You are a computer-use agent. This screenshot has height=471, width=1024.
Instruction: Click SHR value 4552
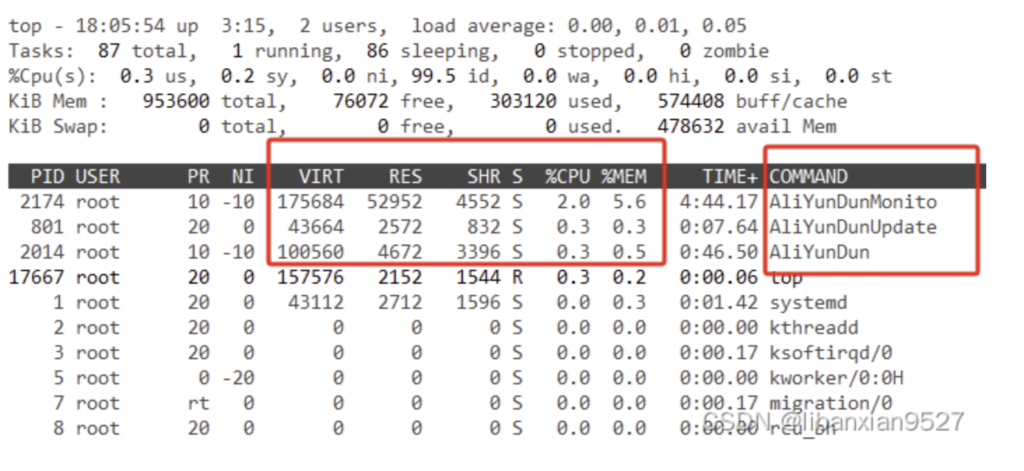pyautogui.click(x=478, y=202)
